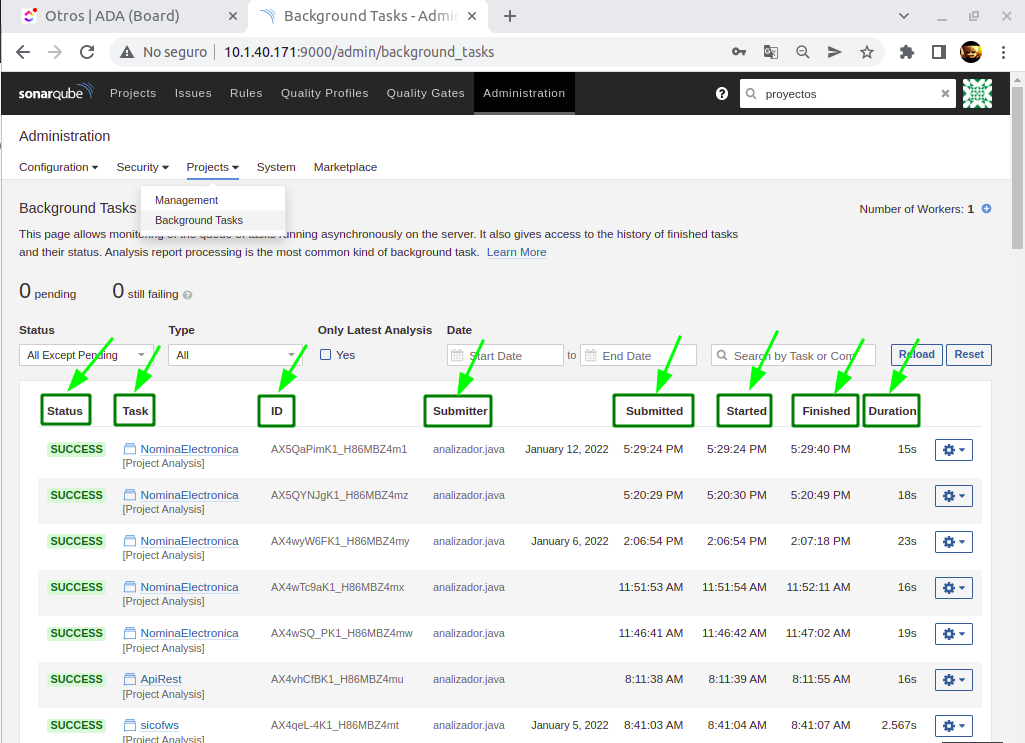Reload the page in the browser toolbar
Screen dimensions: 1025x743
pos(87,52)
